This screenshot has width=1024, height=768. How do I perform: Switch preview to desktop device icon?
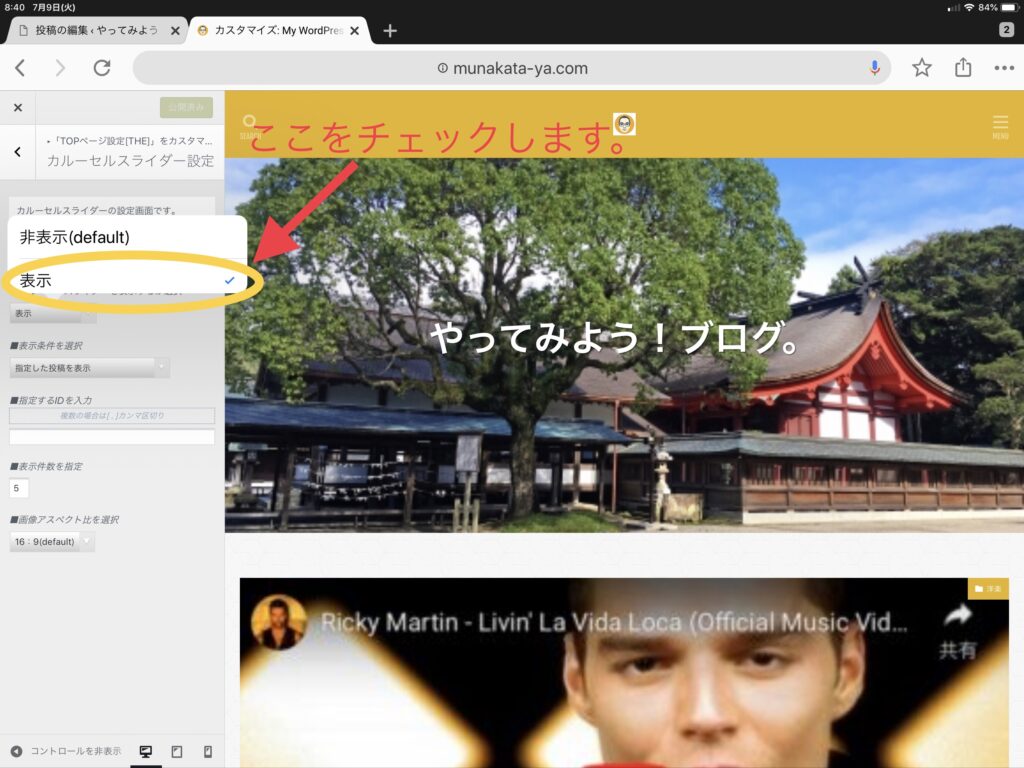pos(146,752)
